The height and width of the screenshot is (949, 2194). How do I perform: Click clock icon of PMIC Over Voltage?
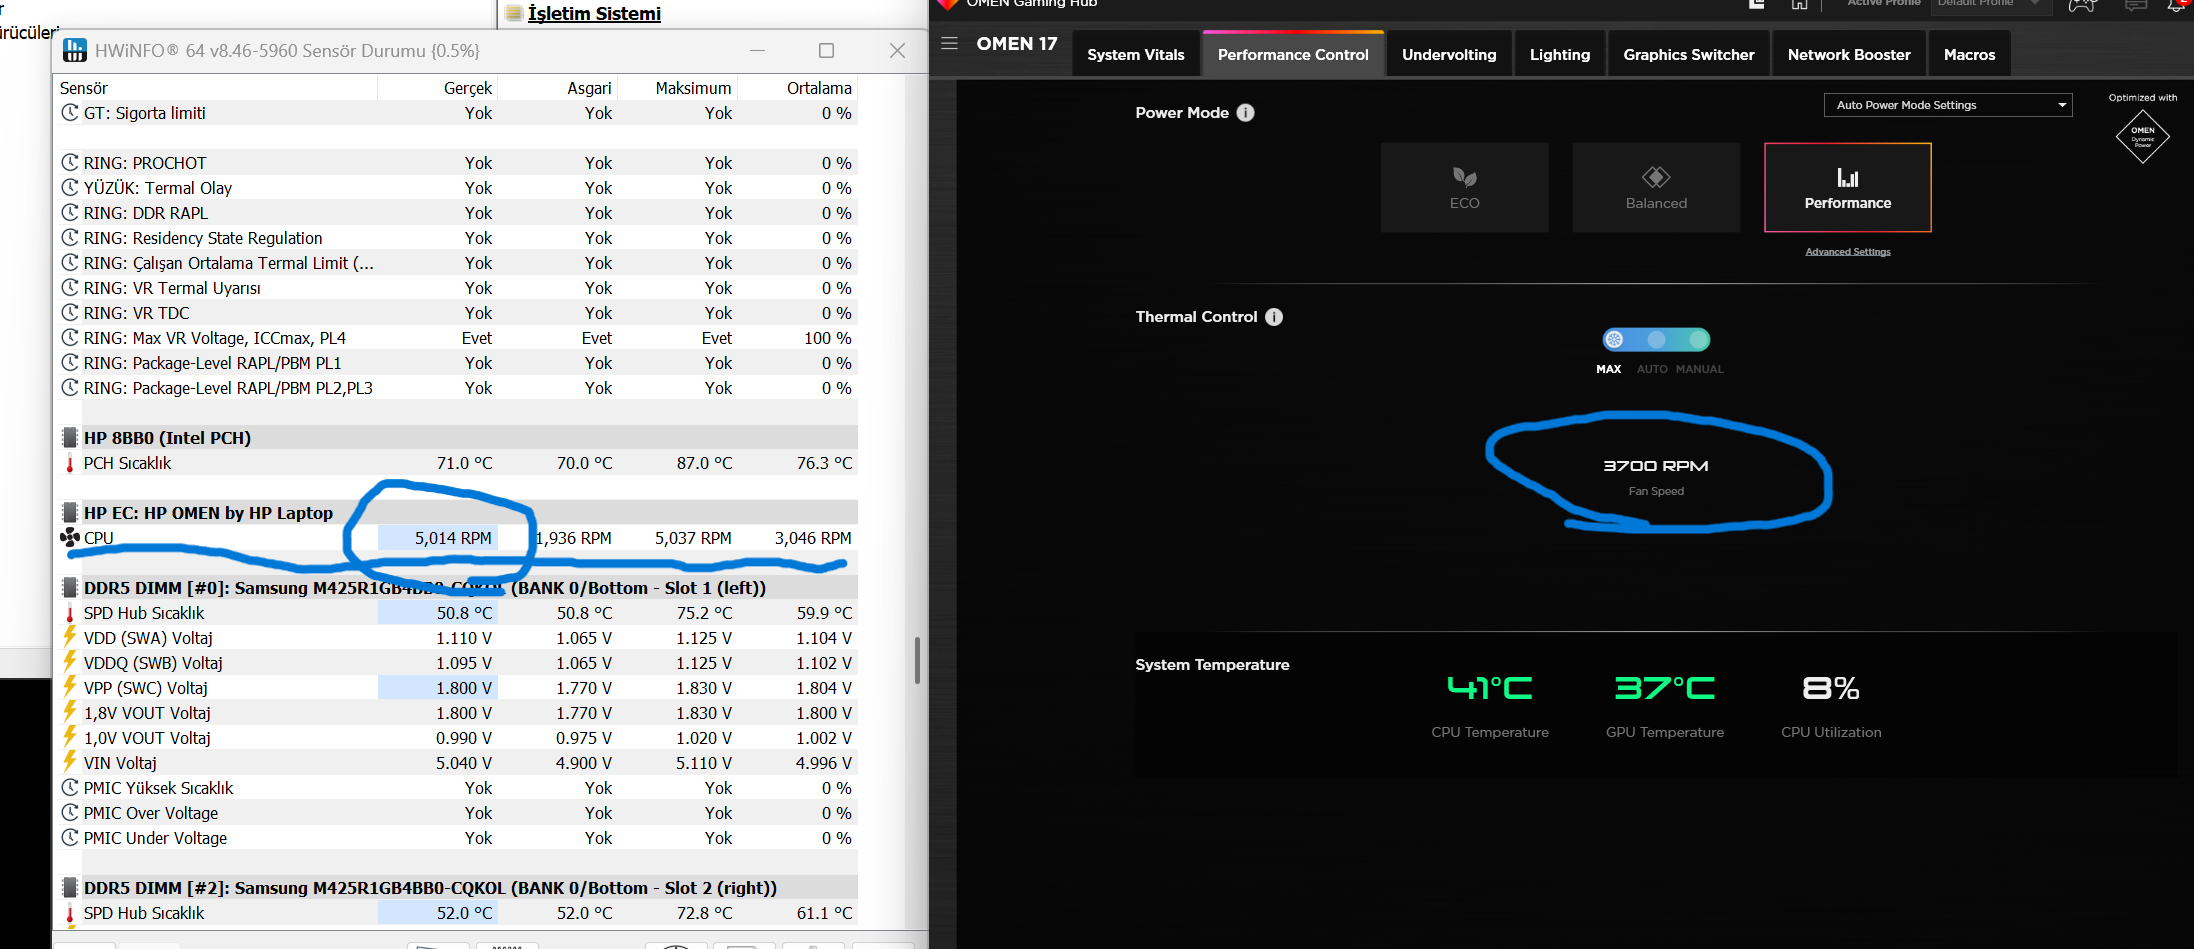click(x=70, y=812)
